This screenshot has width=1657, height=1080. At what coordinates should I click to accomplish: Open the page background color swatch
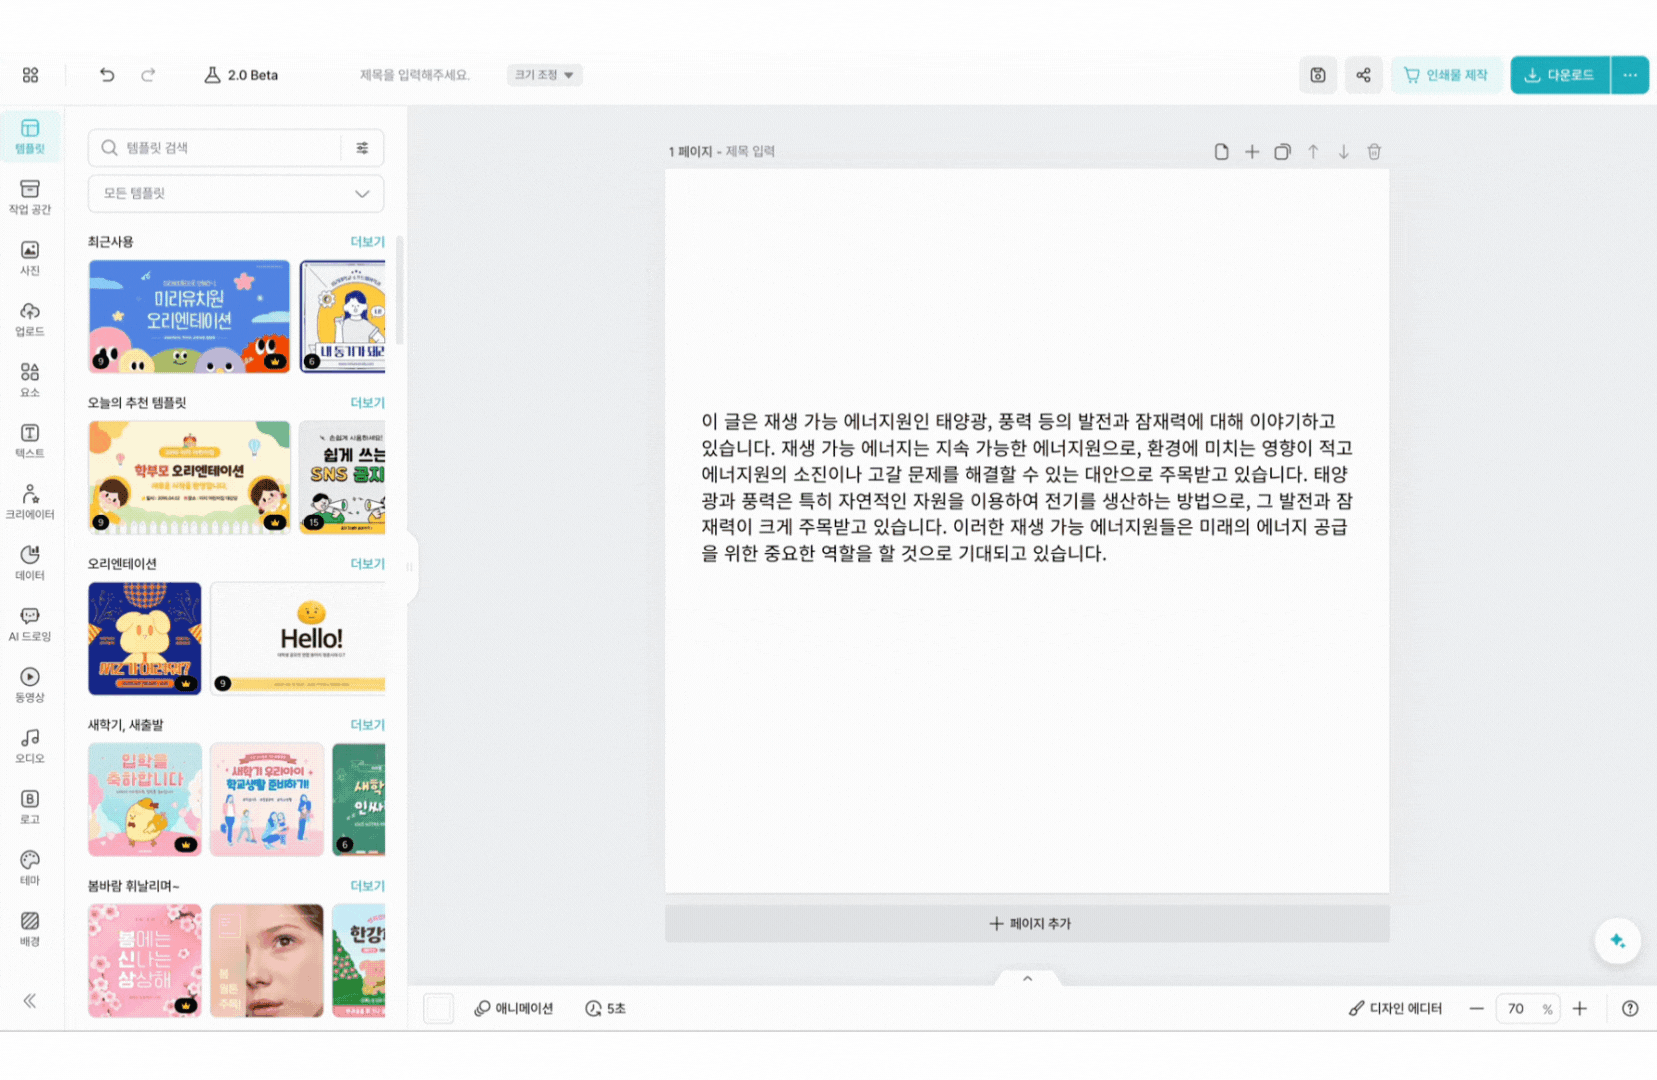click(439, 1009)
